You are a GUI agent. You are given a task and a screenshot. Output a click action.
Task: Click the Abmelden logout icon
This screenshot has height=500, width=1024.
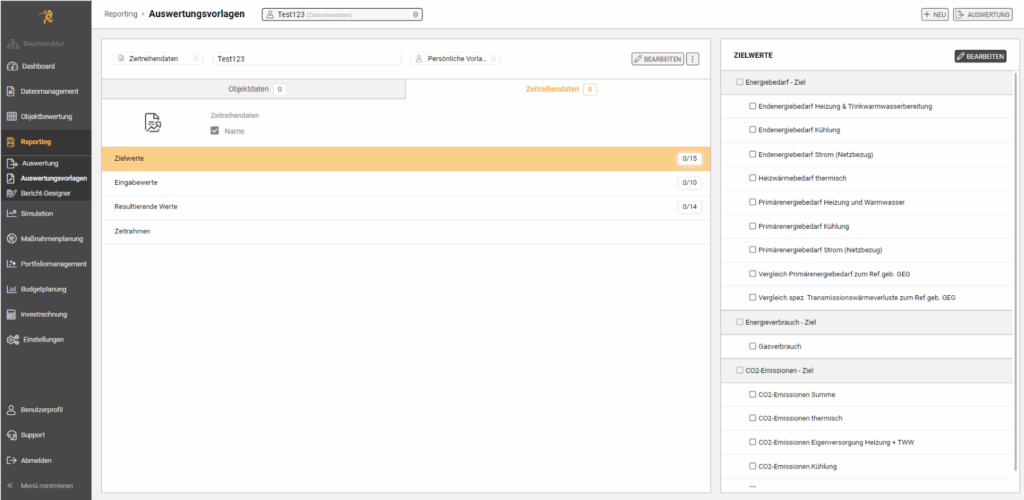(12, 460)
